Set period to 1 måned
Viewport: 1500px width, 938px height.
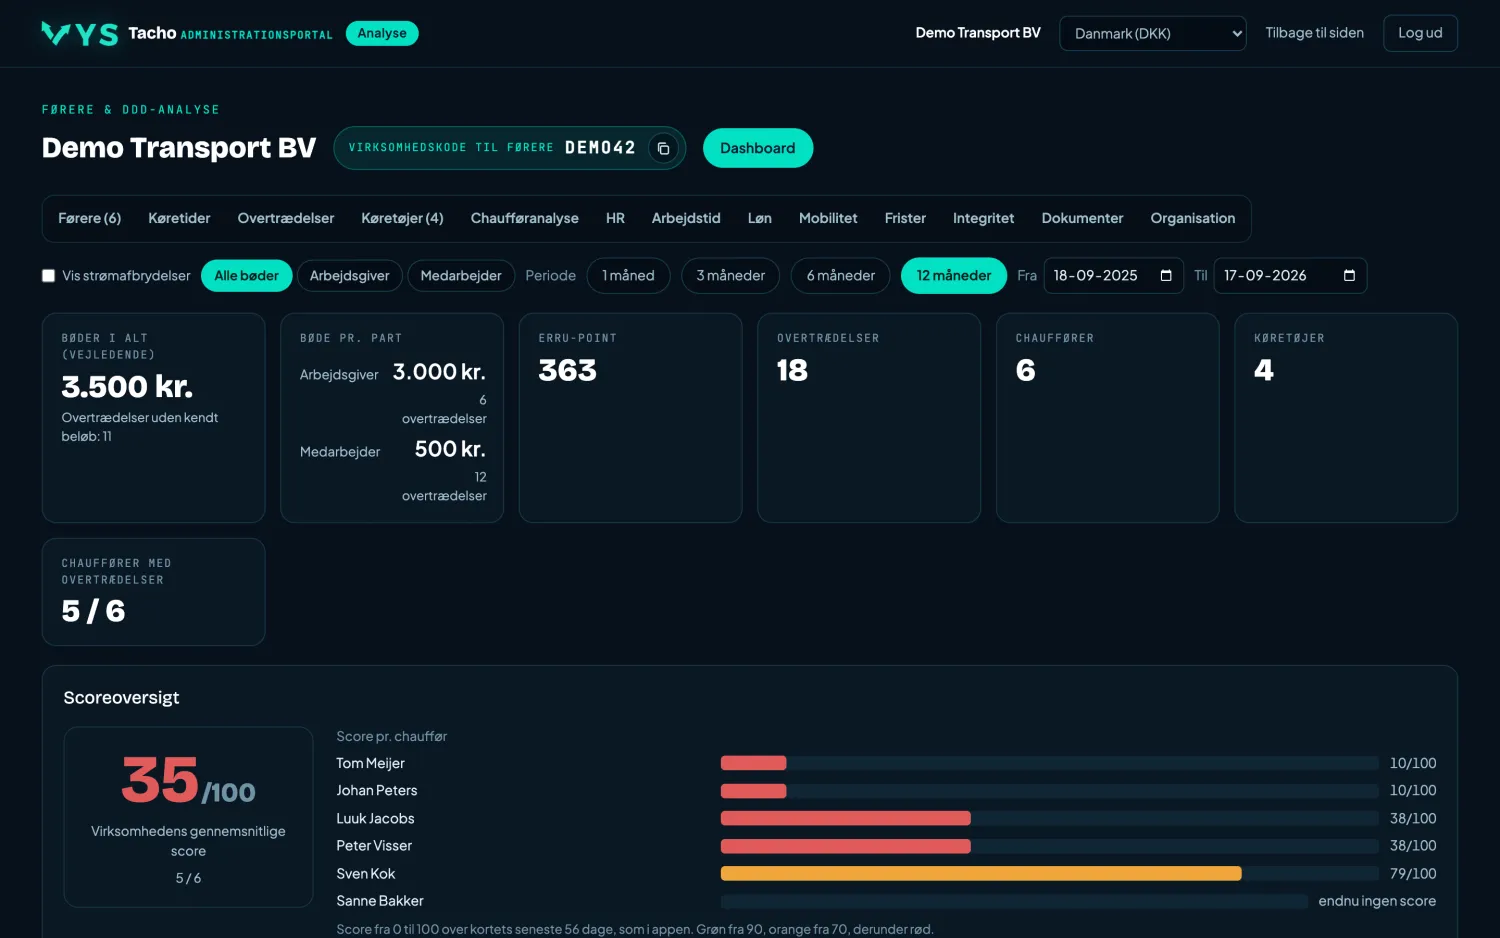point(628,276)
